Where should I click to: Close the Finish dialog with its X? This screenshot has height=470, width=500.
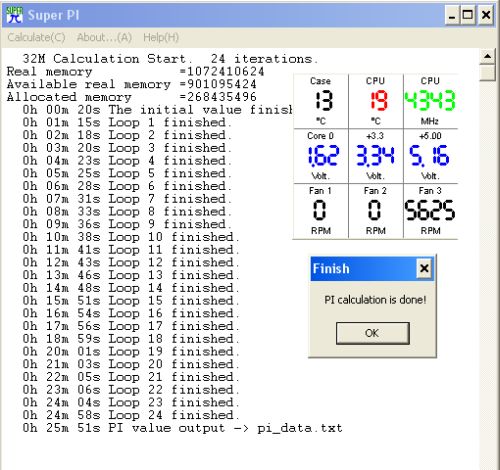(424, 268)
